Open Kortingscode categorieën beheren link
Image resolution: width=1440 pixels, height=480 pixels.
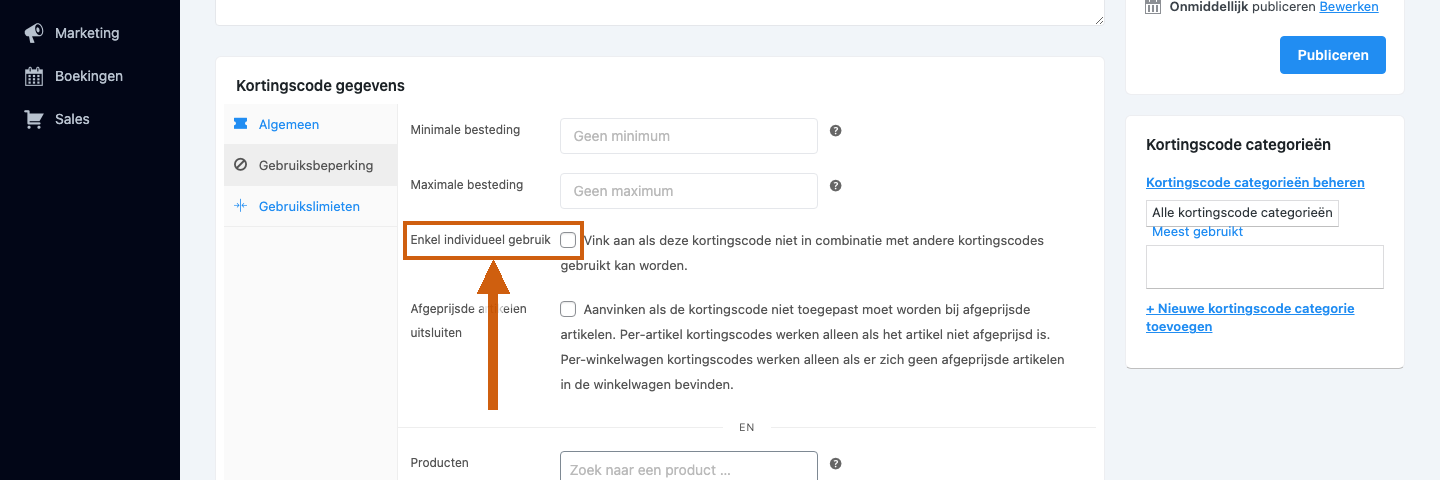1255,182
